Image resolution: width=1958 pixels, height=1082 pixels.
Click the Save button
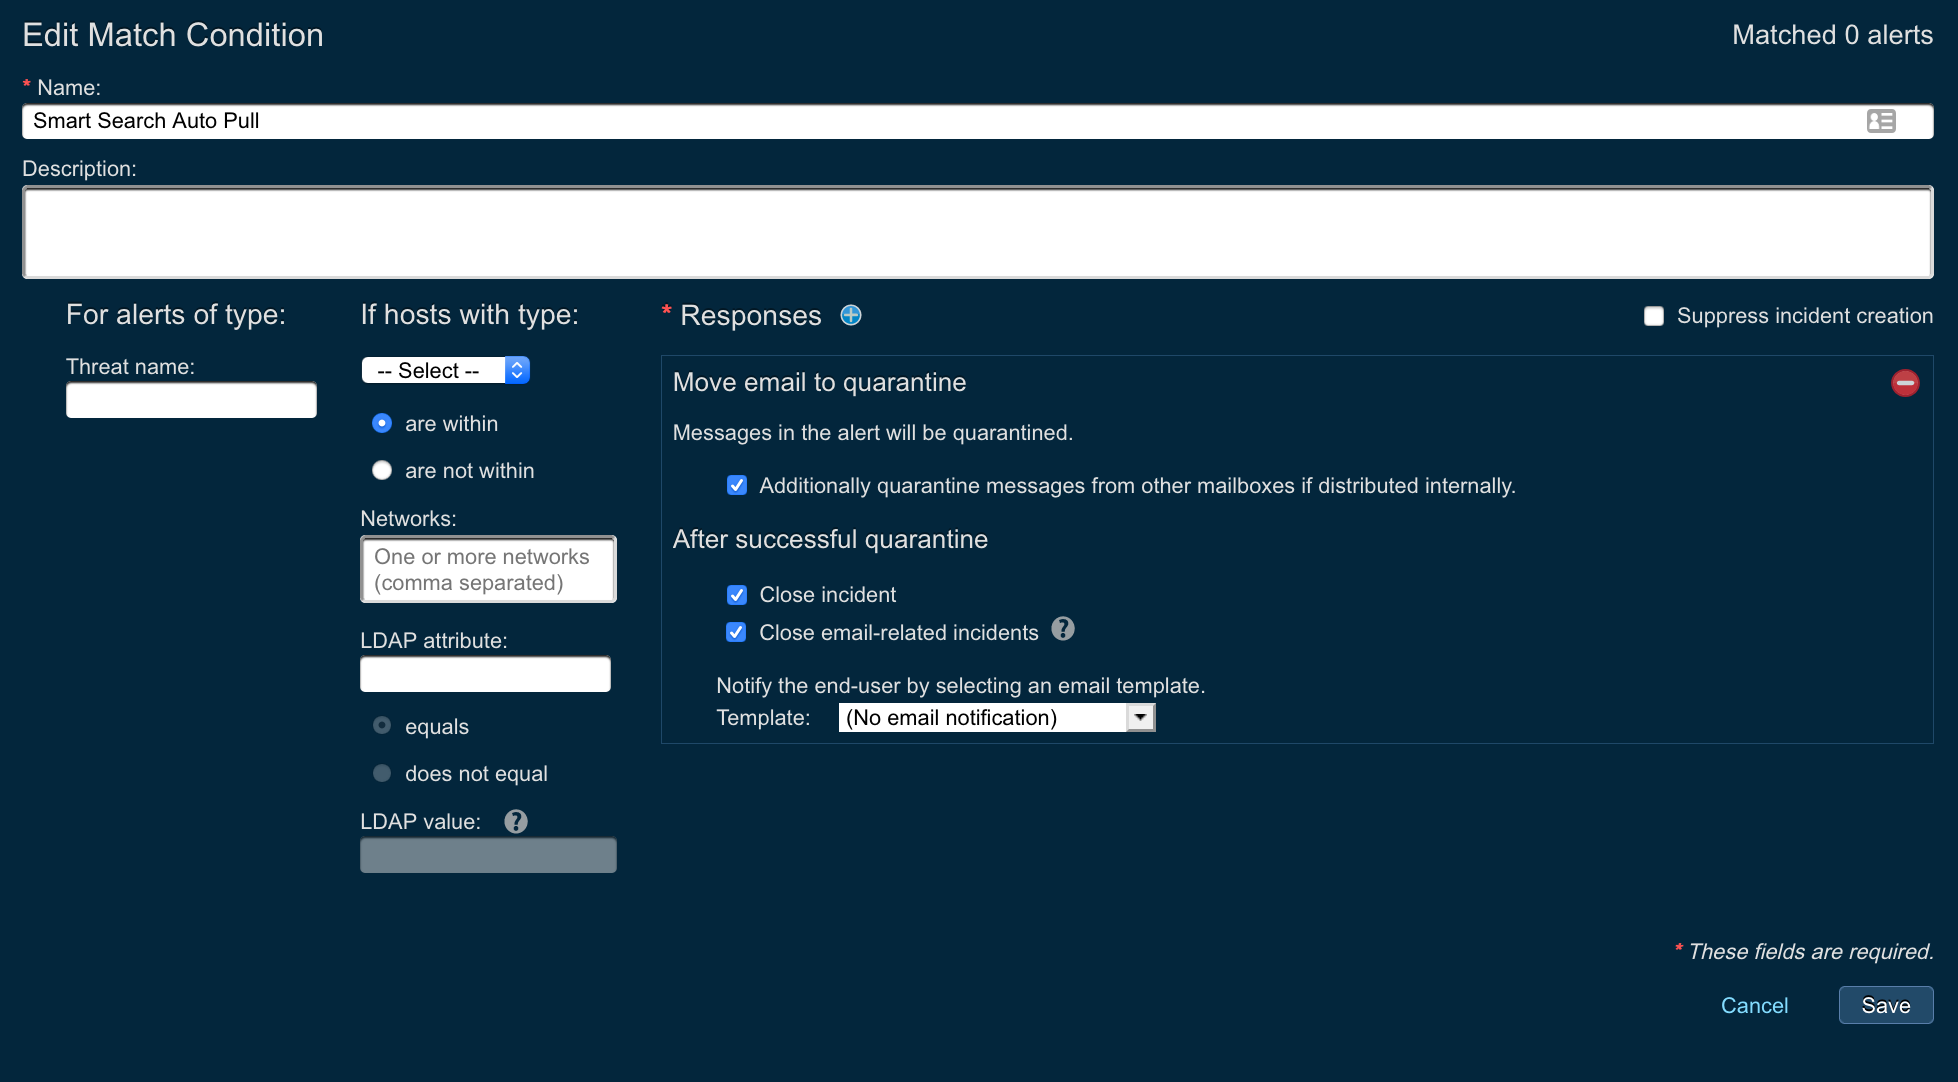tap(1885, 1006)
